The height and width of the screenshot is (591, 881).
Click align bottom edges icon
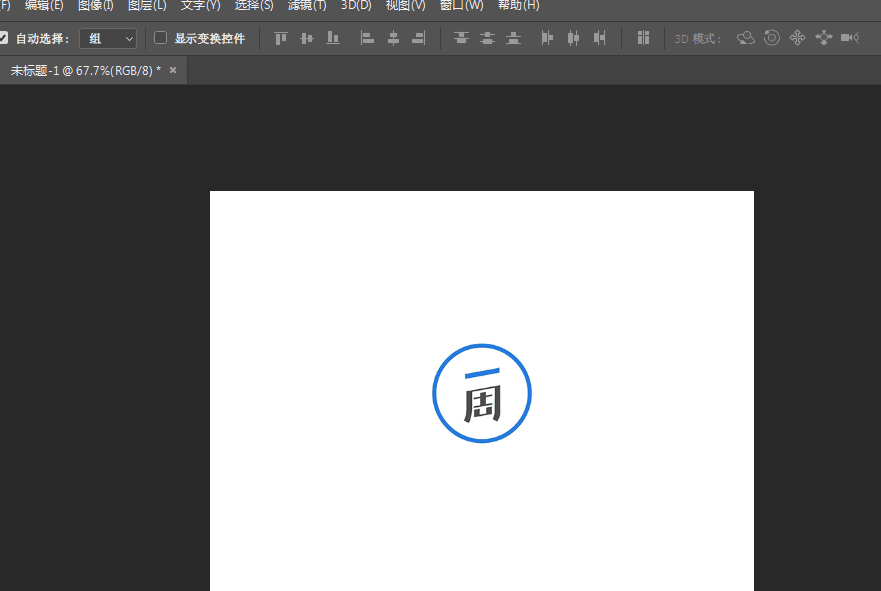333,38
